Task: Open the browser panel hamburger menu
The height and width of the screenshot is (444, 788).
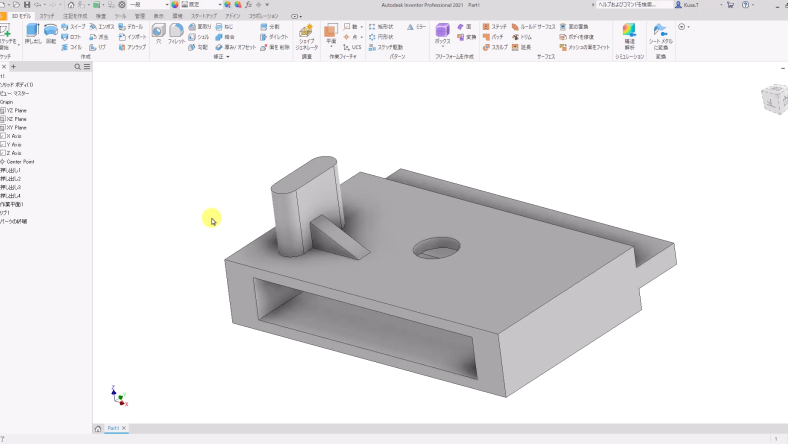Action: [87, 66]
